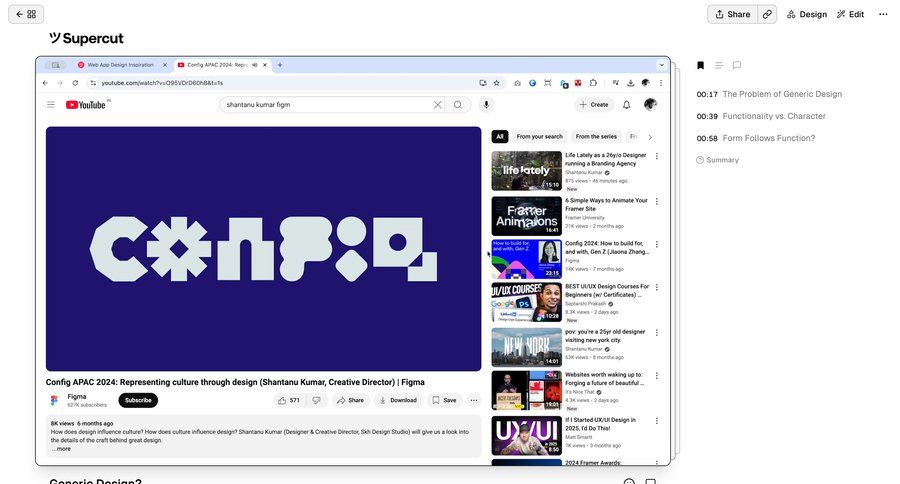Open the YouTube account avatar
The image size is (900, 484).
[x=650, y=104]
